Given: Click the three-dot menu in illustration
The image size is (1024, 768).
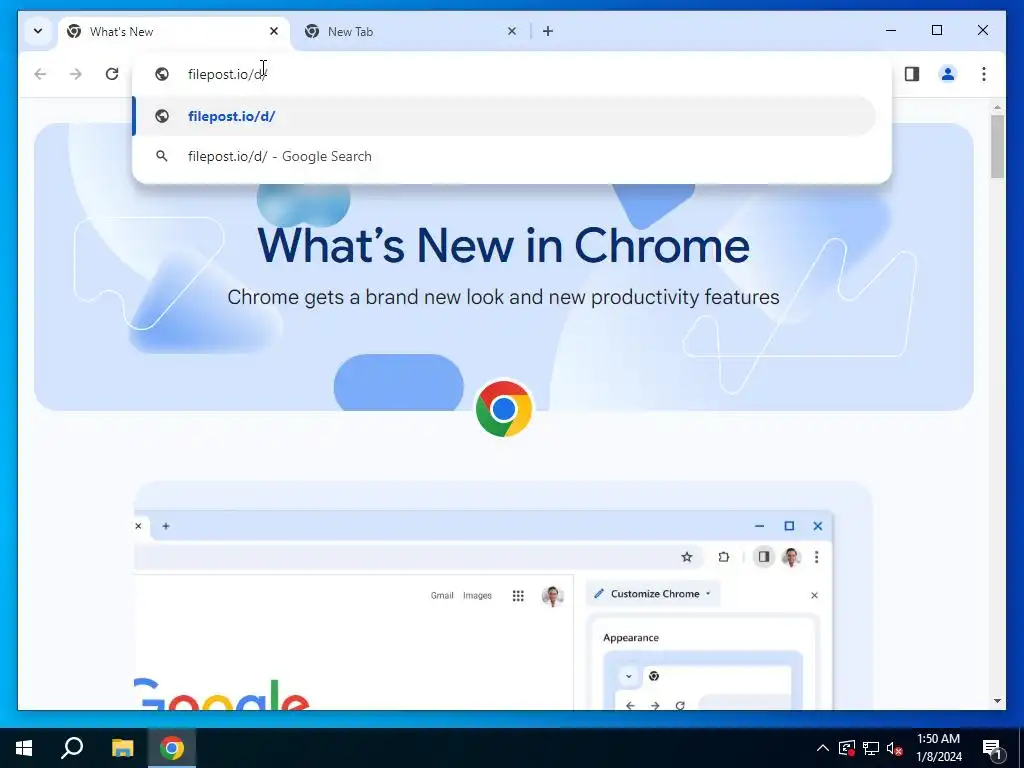Looking at the screenshot, I should coord(816,557).
